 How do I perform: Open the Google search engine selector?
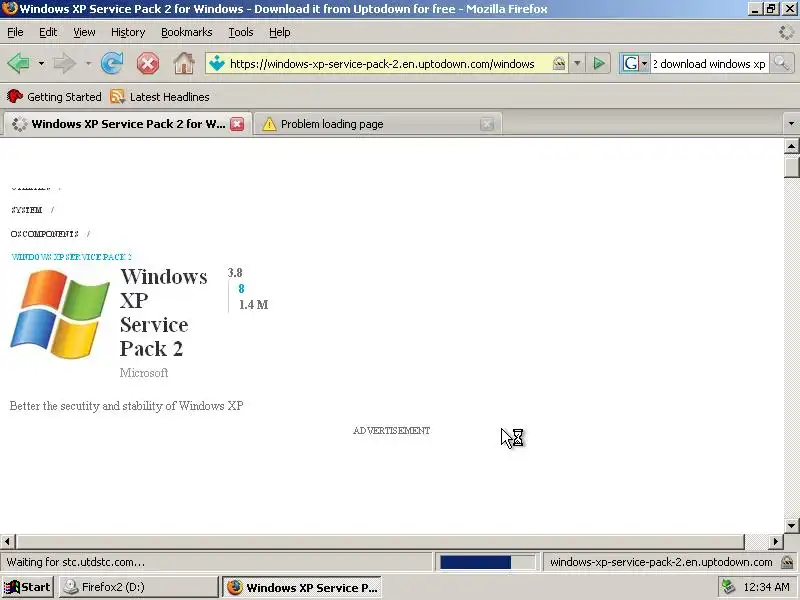click(x=635, y=64)
